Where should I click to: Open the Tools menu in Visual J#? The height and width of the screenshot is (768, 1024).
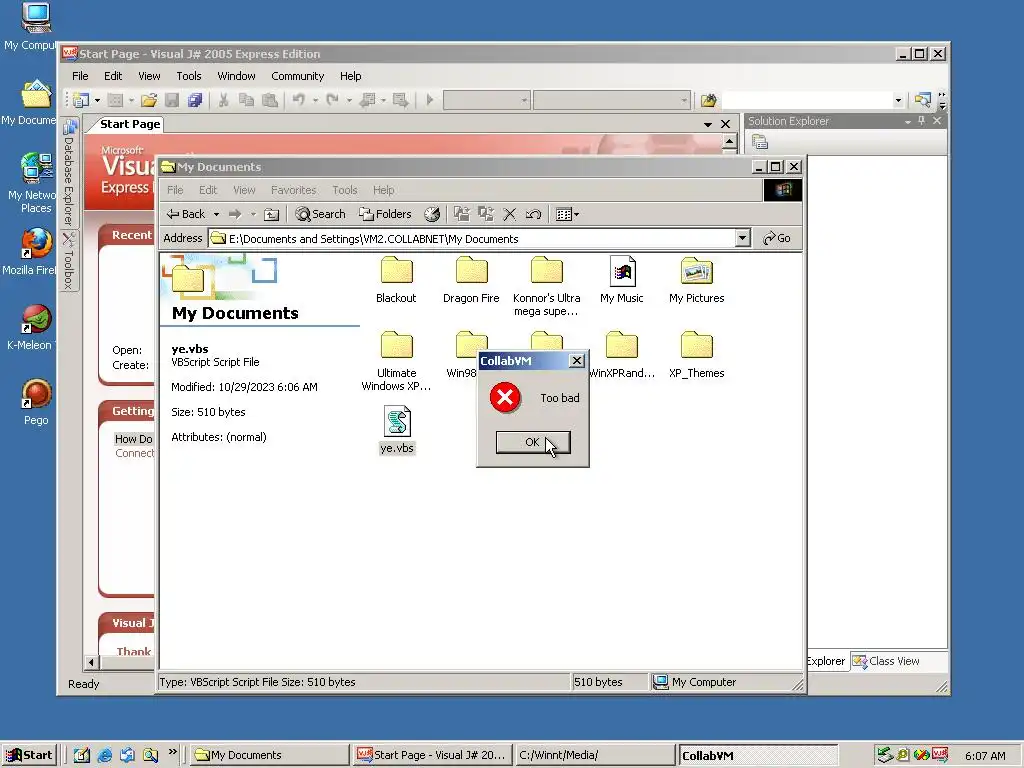click(x=189, y=76)
